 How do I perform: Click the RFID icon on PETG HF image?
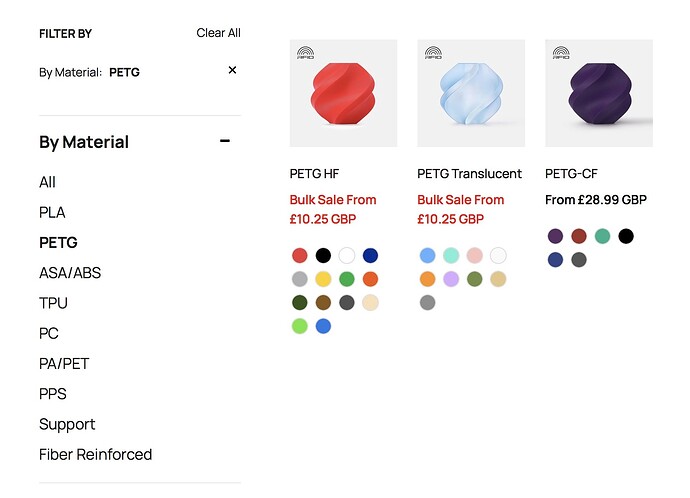click(305, 53)
